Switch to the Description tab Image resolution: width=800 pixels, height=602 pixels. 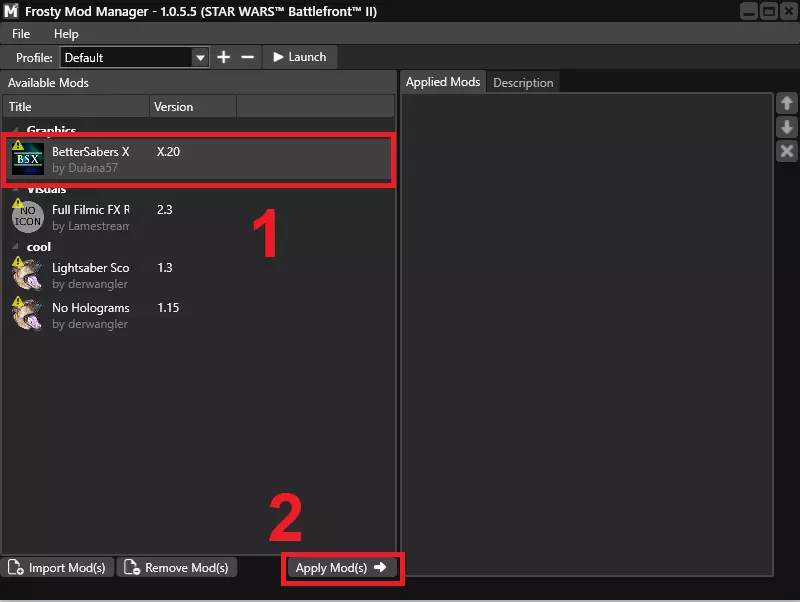click(523, 83)
